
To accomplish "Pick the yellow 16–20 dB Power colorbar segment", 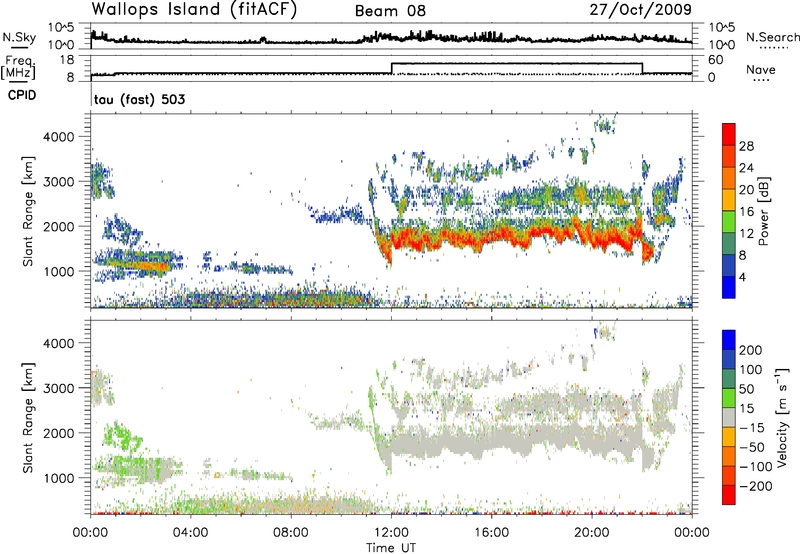I will [729, 200].
